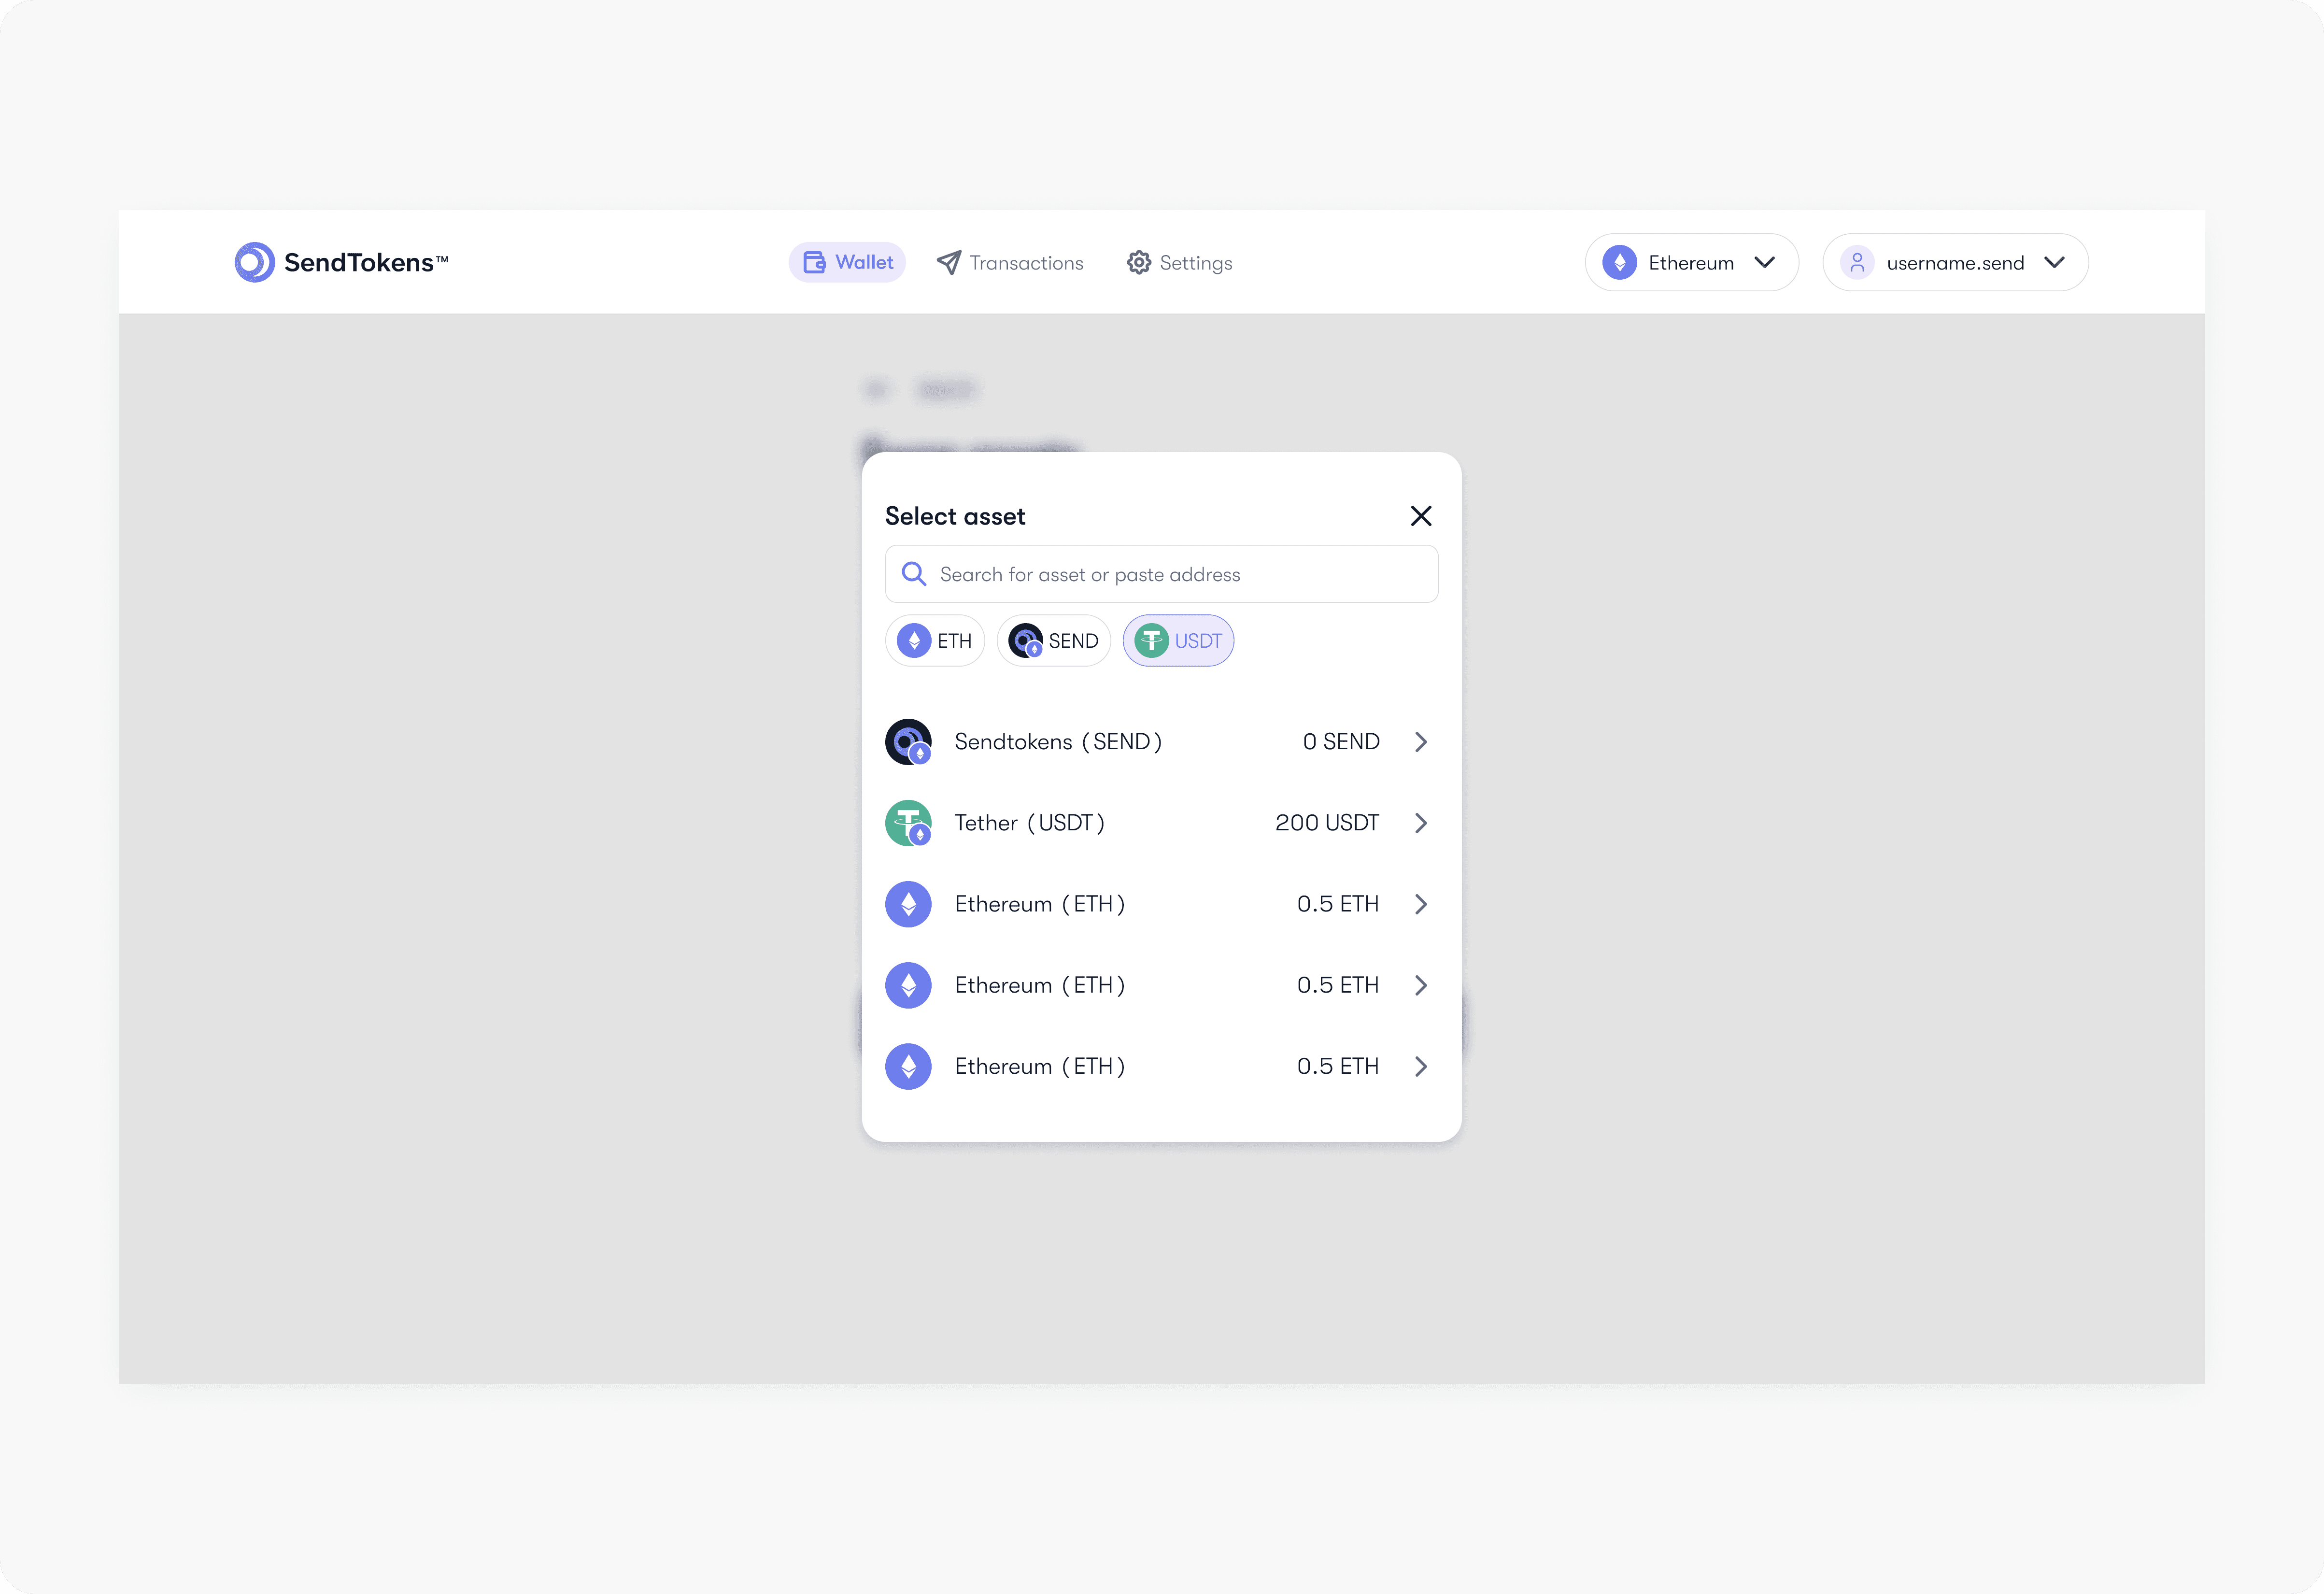Deselect the USDT filter chip

(x=1178, y=641)
